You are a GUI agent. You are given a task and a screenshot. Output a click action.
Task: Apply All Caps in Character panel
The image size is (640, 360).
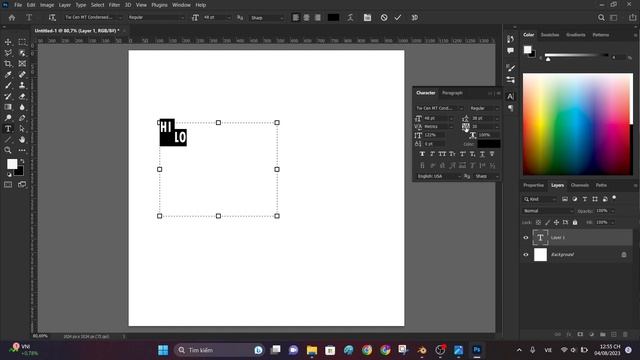click(x=442, y=154)
